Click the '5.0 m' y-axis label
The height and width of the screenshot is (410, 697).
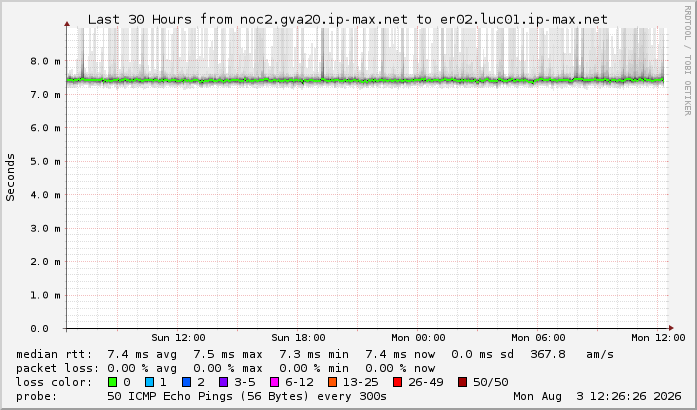[45, 161]
